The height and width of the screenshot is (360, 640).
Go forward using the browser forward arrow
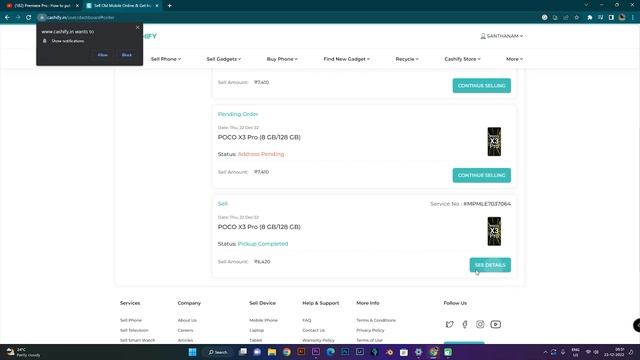pyautogui.click(x=18, y=18)
